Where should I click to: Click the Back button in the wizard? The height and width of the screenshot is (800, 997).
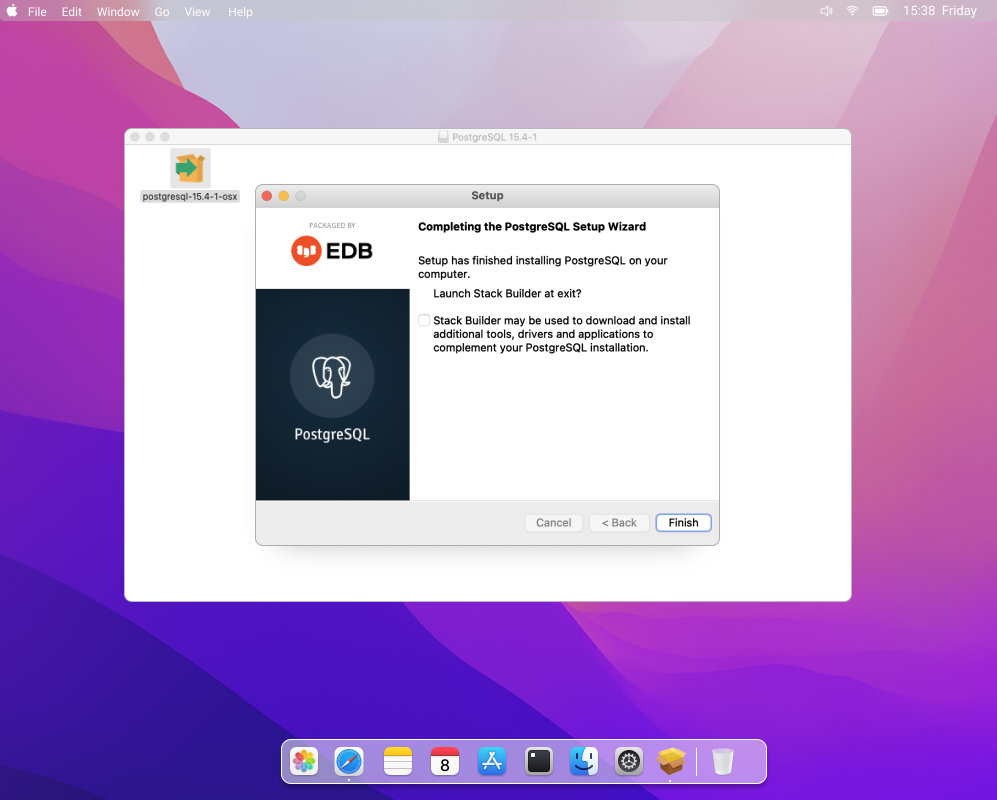point(618,522)
